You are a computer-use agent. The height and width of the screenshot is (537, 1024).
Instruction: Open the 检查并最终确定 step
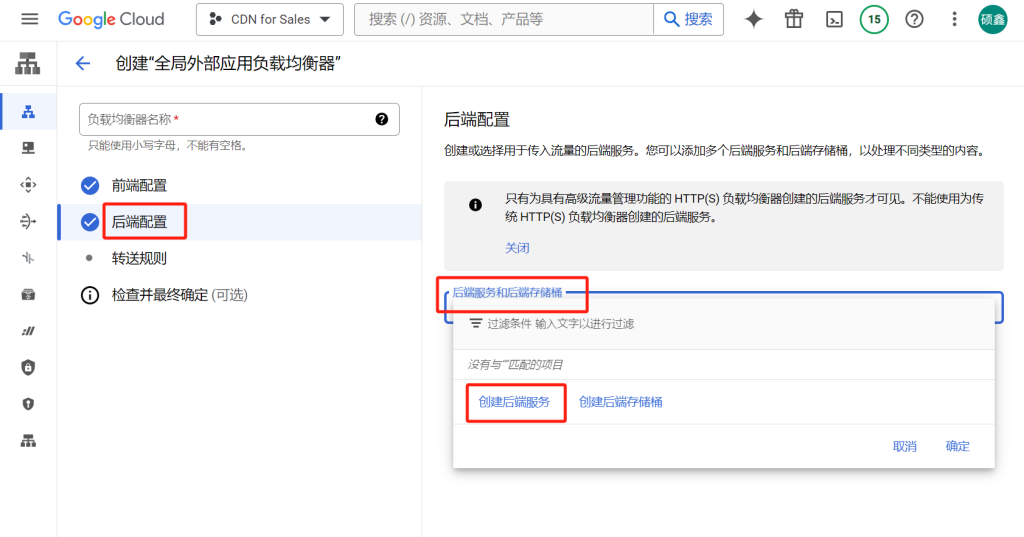[x=178, y=295]
